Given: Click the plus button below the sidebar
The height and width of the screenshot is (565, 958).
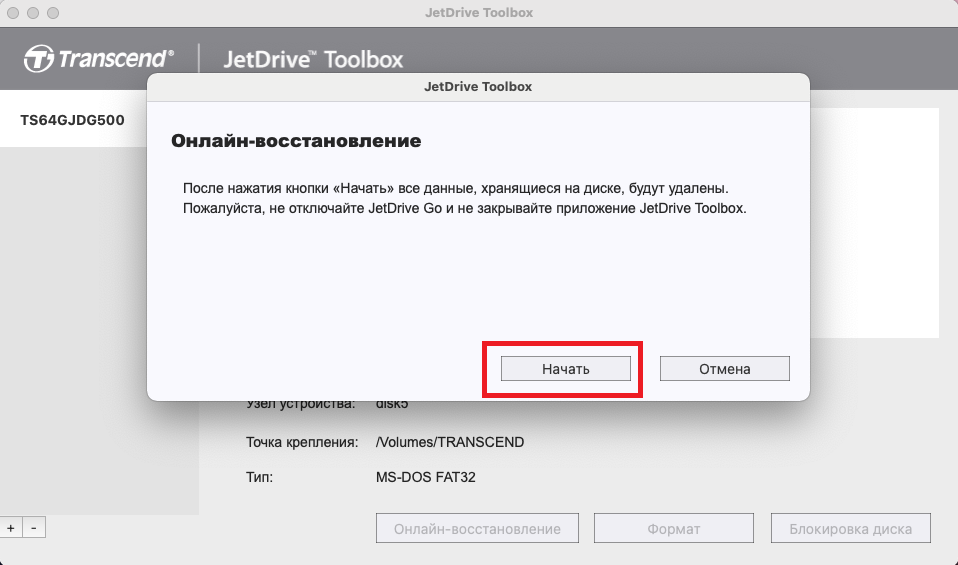Looking at the screenshot, I should pos(11,528).
